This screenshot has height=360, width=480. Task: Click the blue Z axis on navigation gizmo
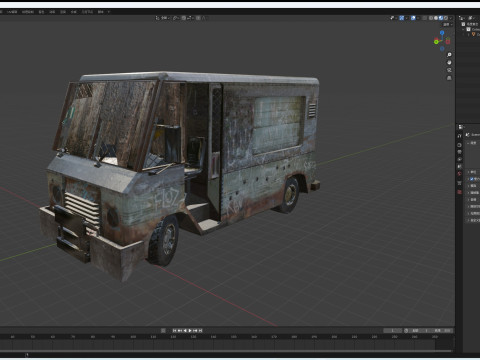(442, 32)
